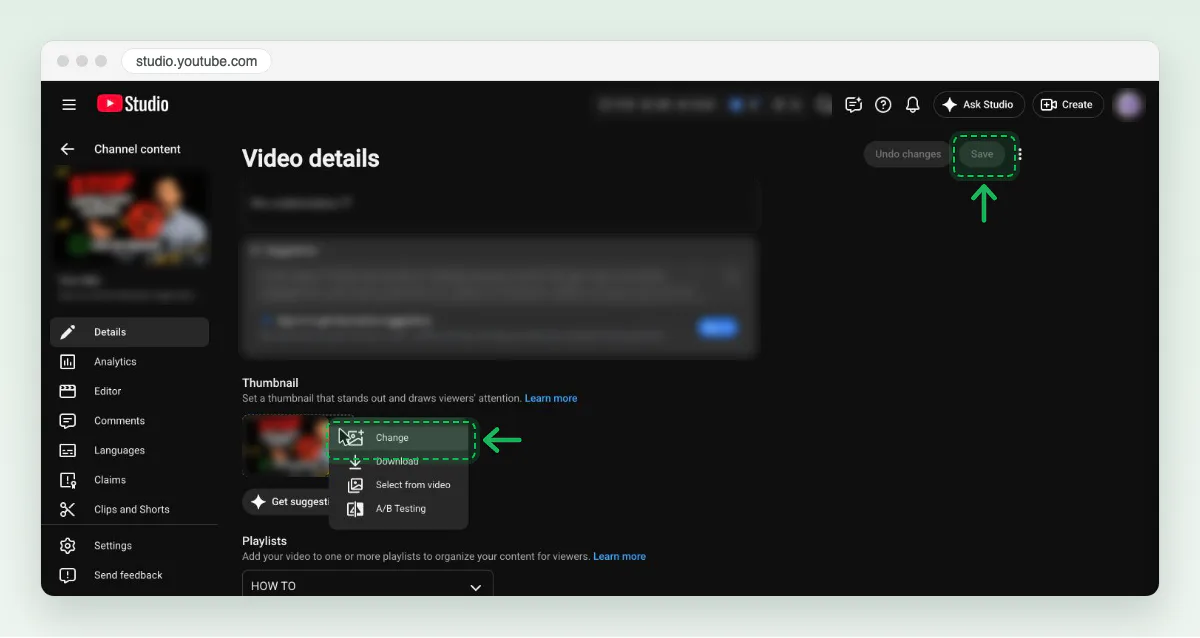The width and height of the screenshot is (1200, 638).
Task: Open the Analytics section in sidebar
Action: 129,362
